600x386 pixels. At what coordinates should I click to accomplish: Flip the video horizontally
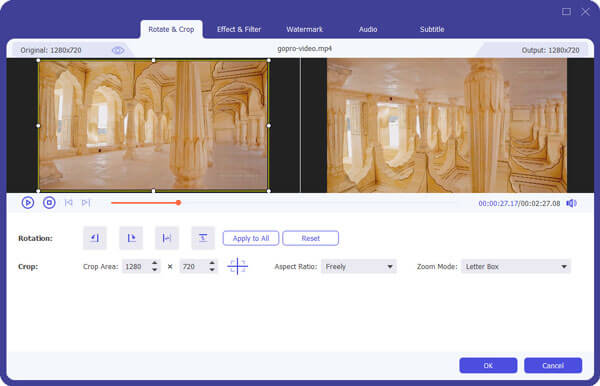[167, 238]
